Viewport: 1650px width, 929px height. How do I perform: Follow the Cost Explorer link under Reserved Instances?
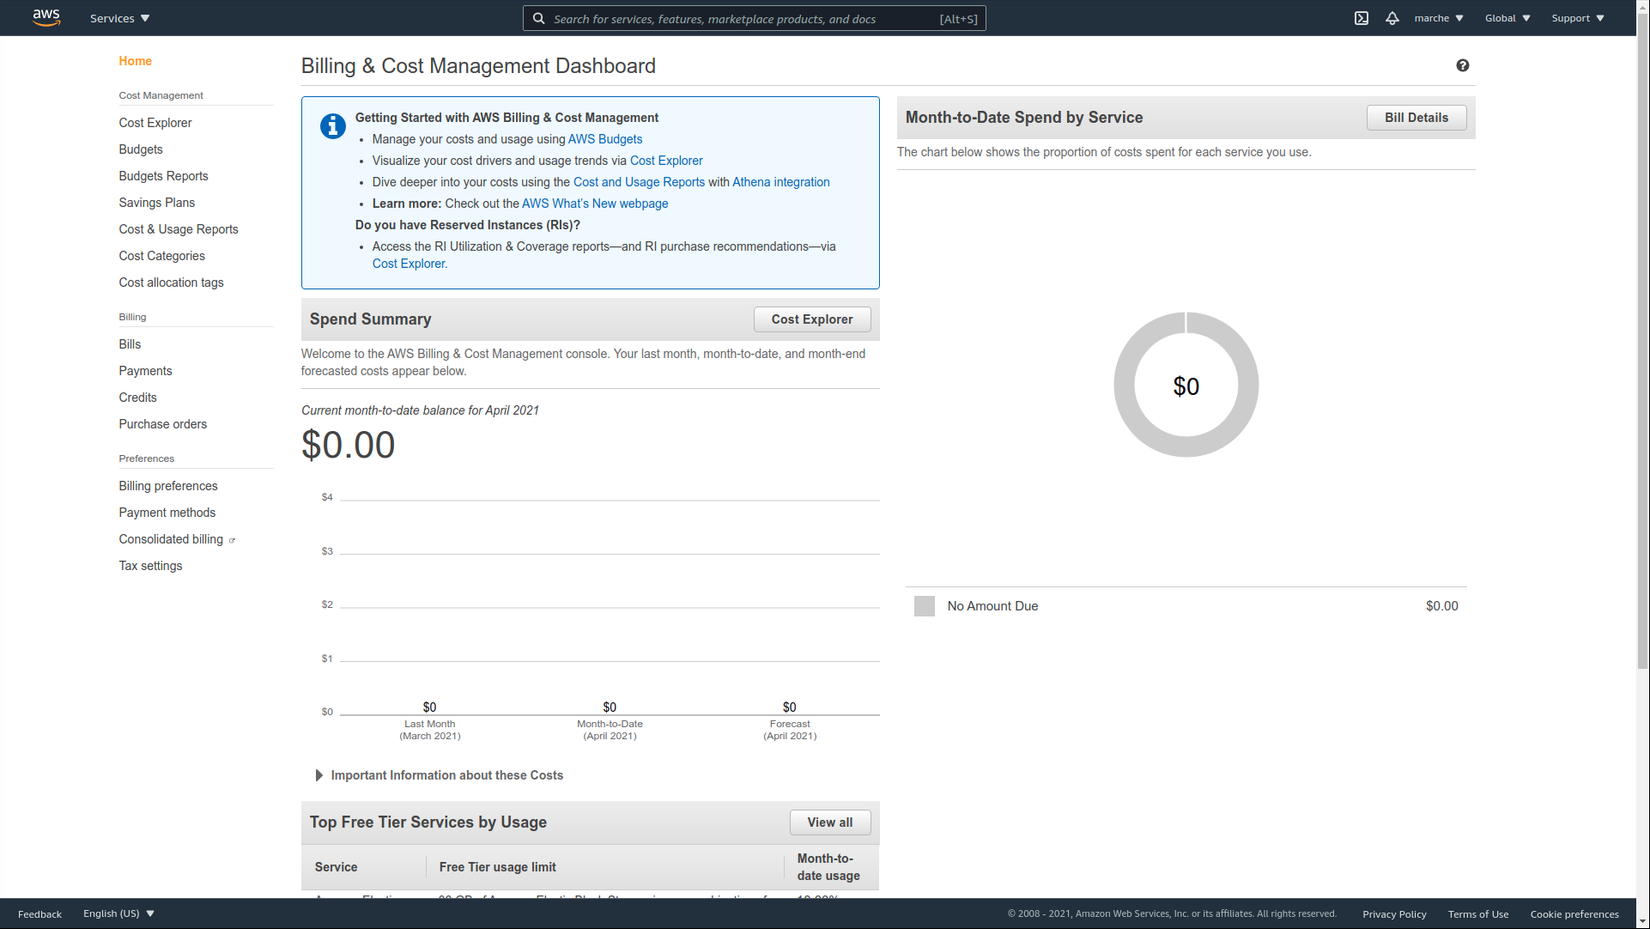pos(408,264)
